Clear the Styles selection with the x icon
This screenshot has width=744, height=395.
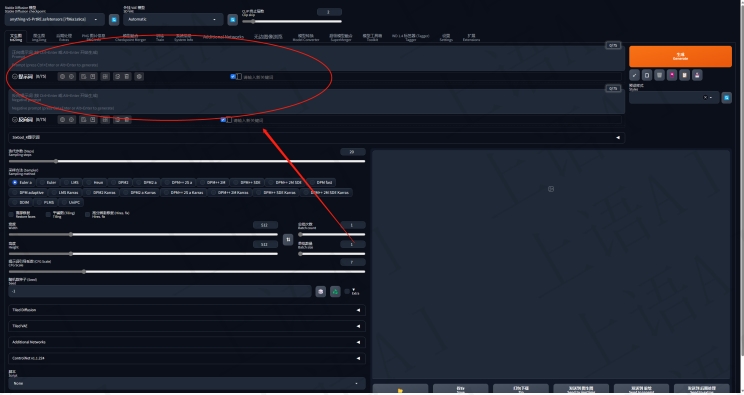click(x=705, y=97)
